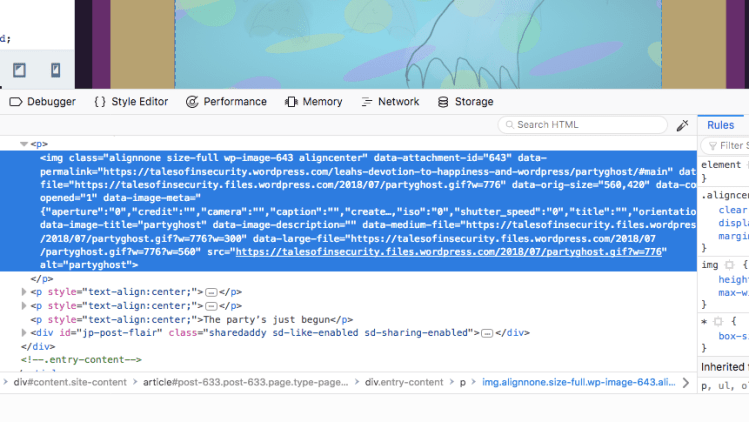Click the img.alignnone breadcrumb
This screenshot has width=749, height=422.
[578, 382]
